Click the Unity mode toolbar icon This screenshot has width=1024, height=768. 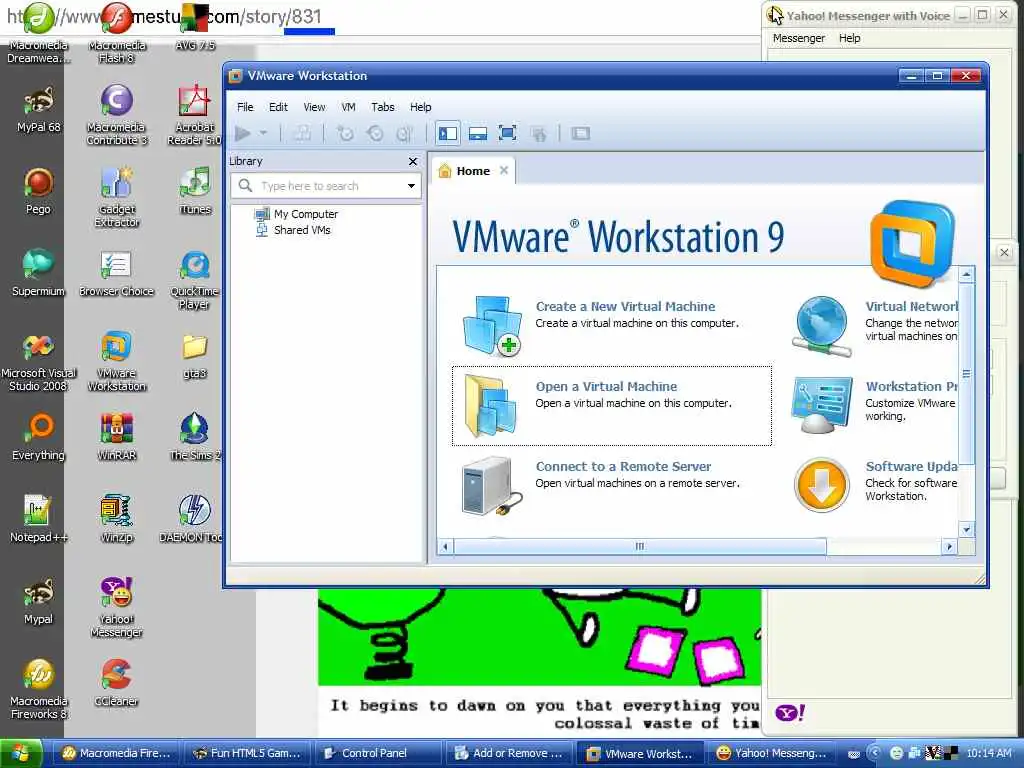click(x=538, y=135)
